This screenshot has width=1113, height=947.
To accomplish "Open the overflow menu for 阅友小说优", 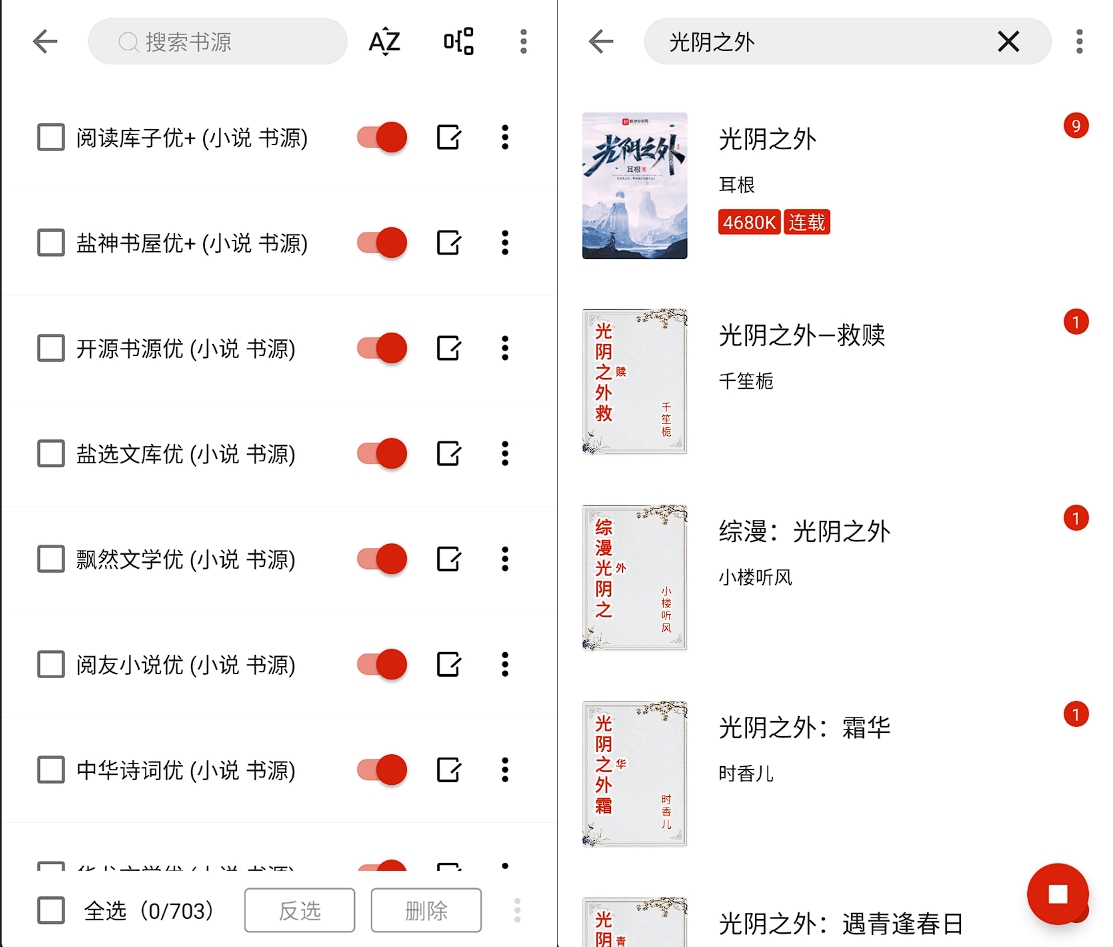I will pyautogui.click(x=505, y=664).
